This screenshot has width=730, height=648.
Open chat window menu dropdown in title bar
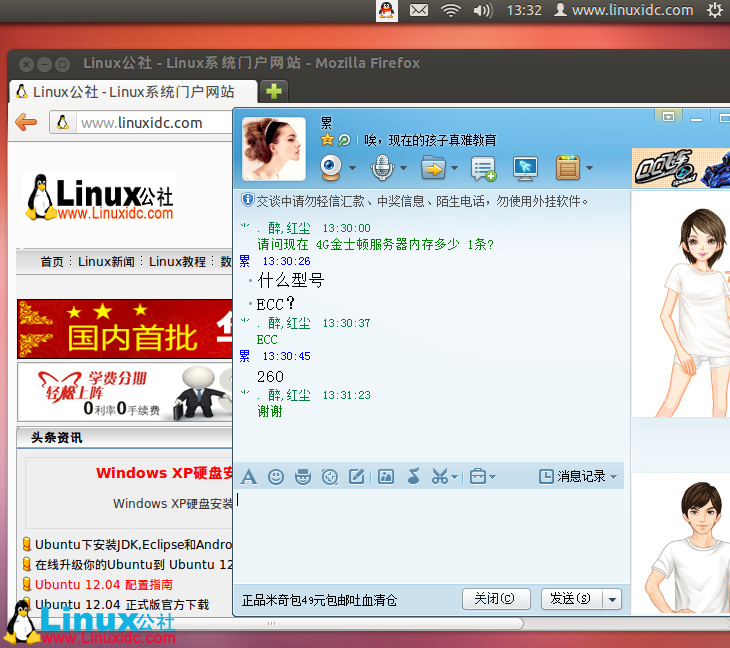coord(669,117)
